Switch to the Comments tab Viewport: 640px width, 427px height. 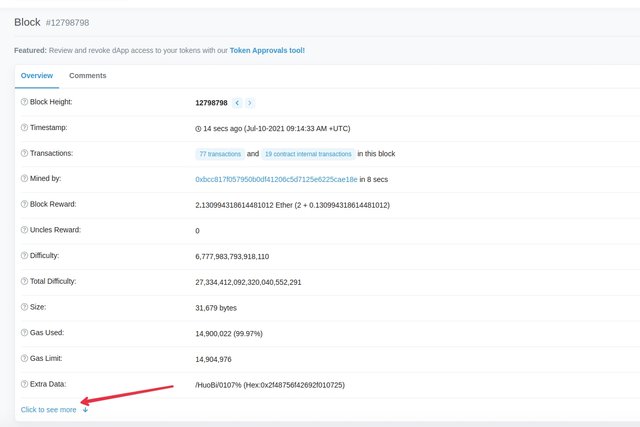click(87, 76)
